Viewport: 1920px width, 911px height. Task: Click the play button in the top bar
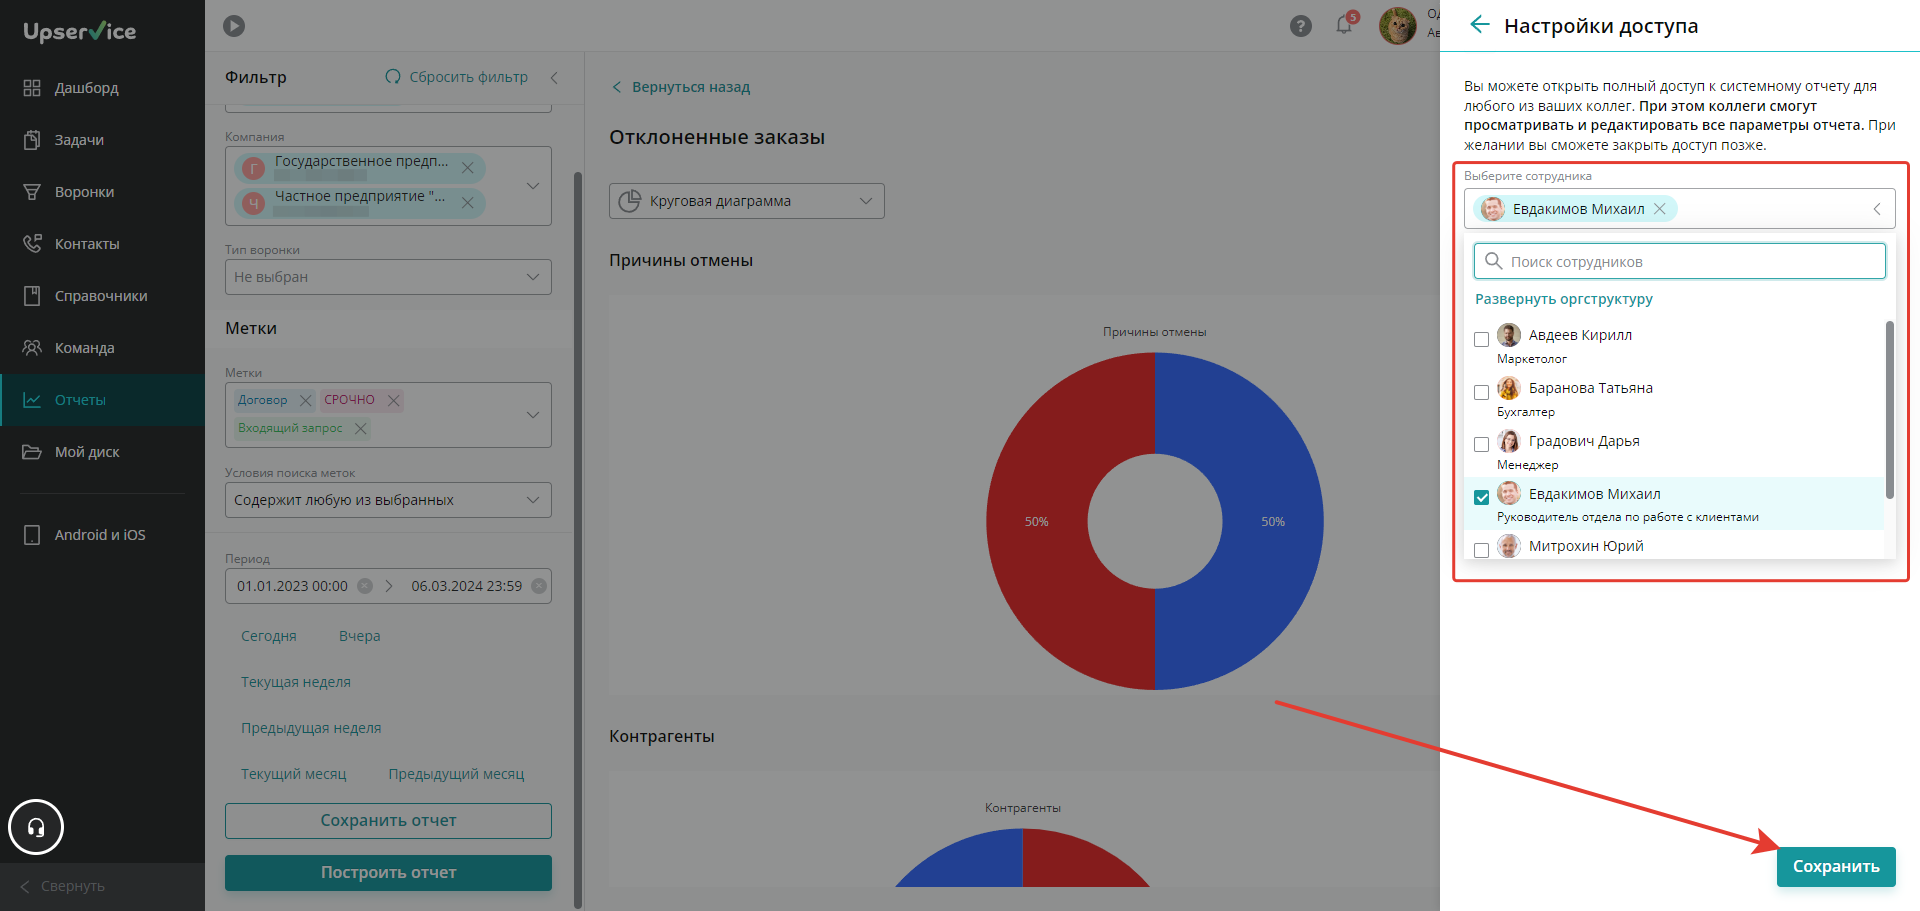click(x=234, y=26)
